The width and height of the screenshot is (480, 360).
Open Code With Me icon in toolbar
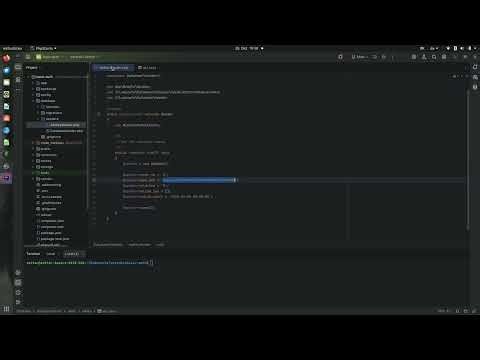(424, 57)
